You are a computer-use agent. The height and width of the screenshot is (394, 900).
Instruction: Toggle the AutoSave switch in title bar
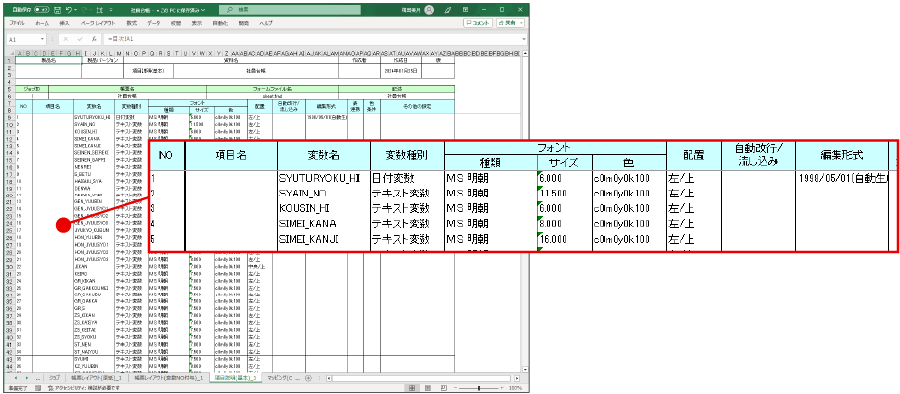point(41,10)
